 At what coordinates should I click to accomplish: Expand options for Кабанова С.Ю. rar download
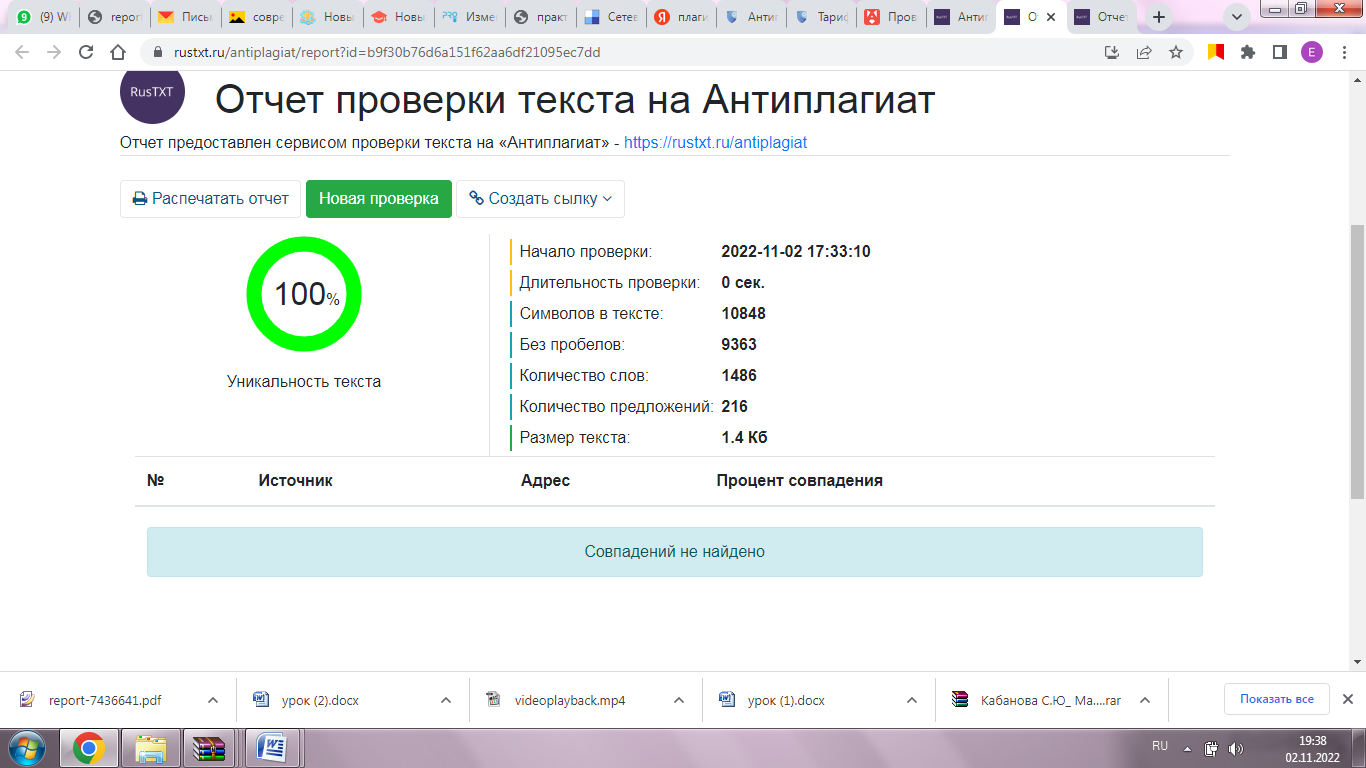point(1145,700)
